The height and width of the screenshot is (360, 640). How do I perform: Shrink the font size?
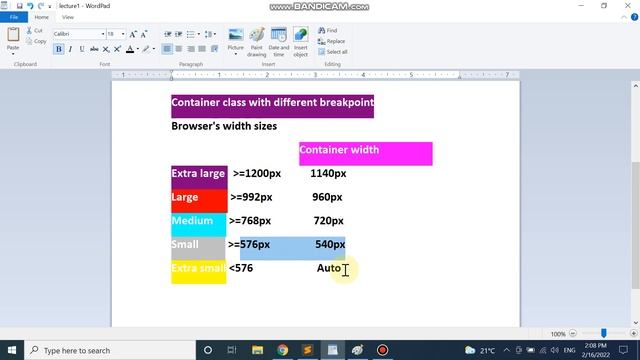(144, 34)
